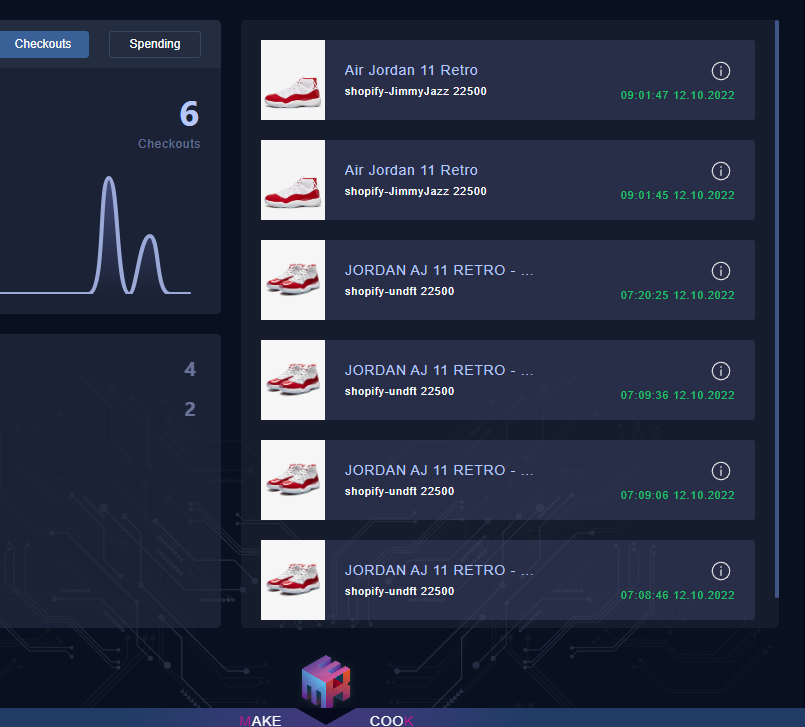Select JORDAN AJ 11 RETRO title at 07:09:06
The width and height of the screenshot is (805, 727).
point(439,470)
